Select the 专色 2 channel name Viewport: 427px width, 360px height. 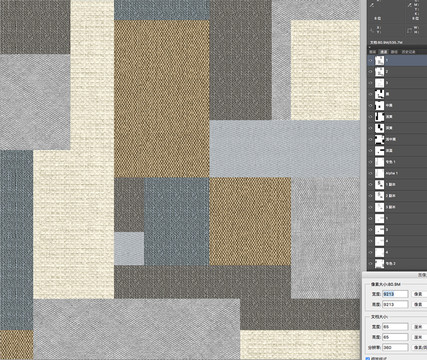(390, 264)
